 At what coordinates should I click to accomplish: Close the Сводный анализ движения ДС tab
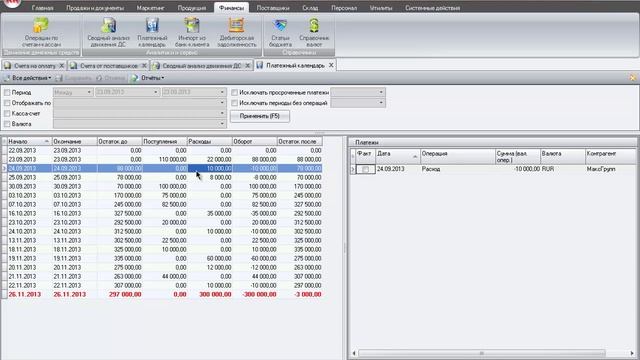[247, 65]
